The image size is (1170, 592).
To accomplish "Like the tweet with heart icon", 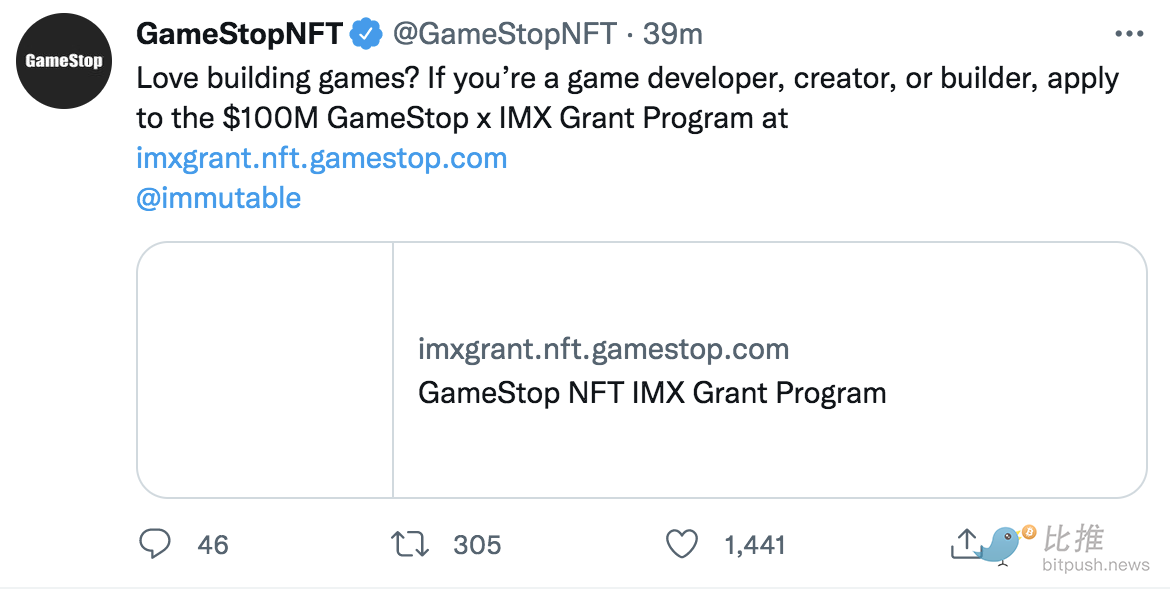I will coord(681,544).
